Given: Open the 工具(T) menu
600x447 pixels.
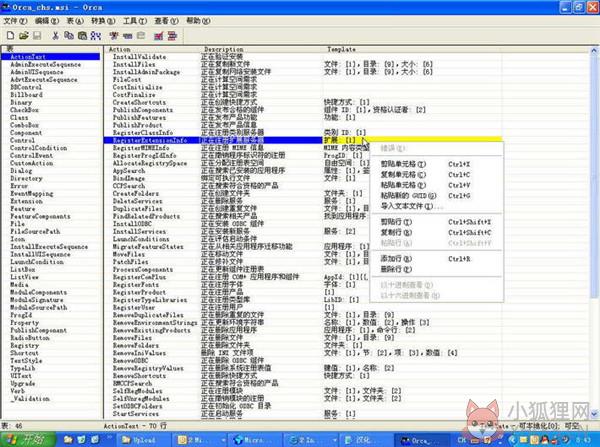Looking at the screenshot, I should click(135, 21).
